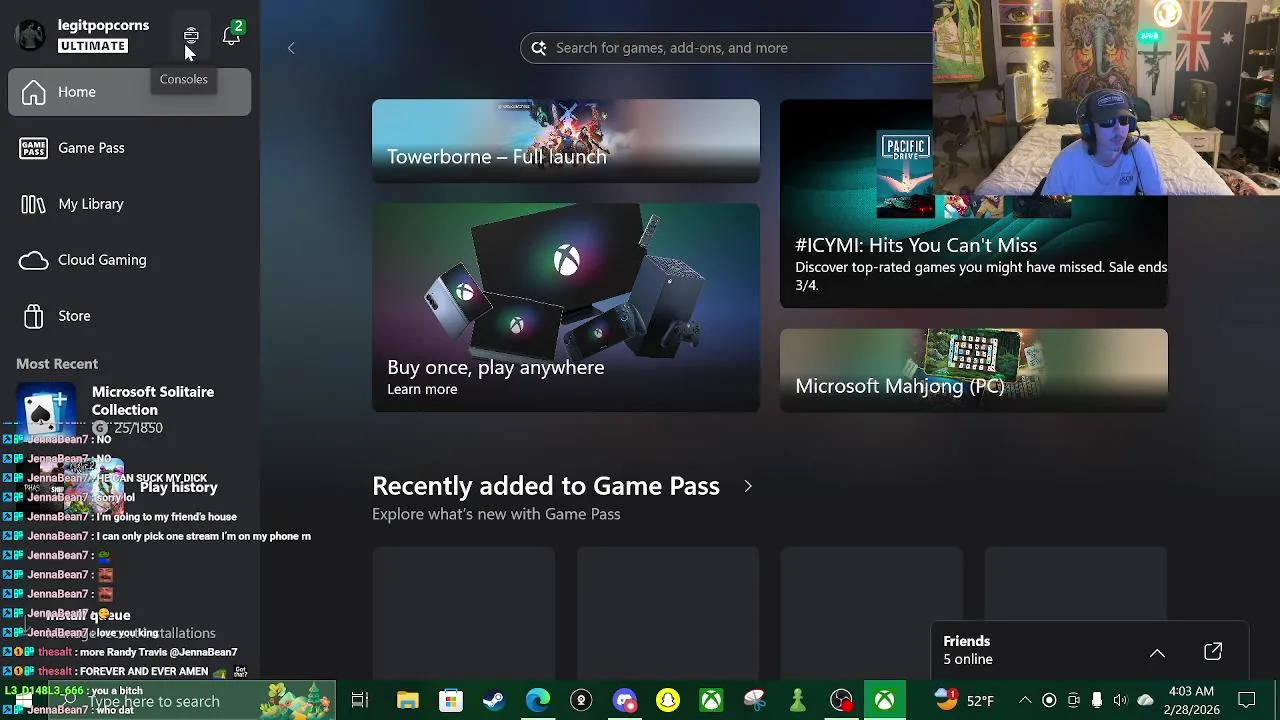The height and width of the screenshot is (720, 1280).
Task: Open Recently added to Game Pass heading
Action: pos(546,486)
